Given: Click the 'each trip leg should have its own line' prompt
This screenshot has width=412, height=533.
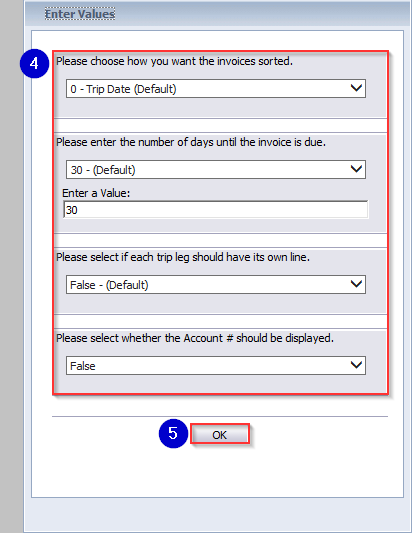Looking at the screenshot, I should pos(183,257).
